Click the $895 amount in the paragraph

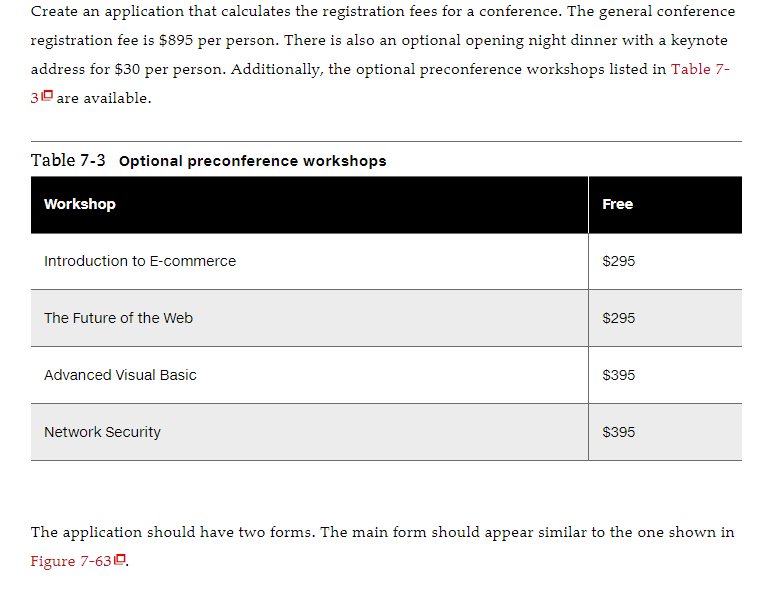176,40
